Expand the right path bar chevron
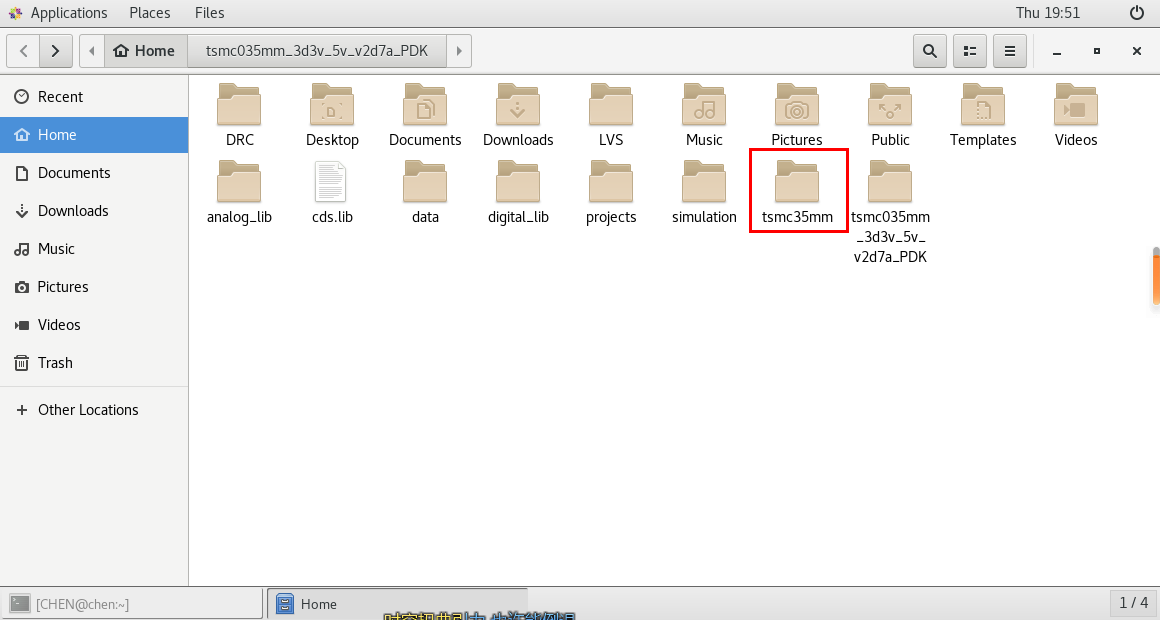 [459, 50]
